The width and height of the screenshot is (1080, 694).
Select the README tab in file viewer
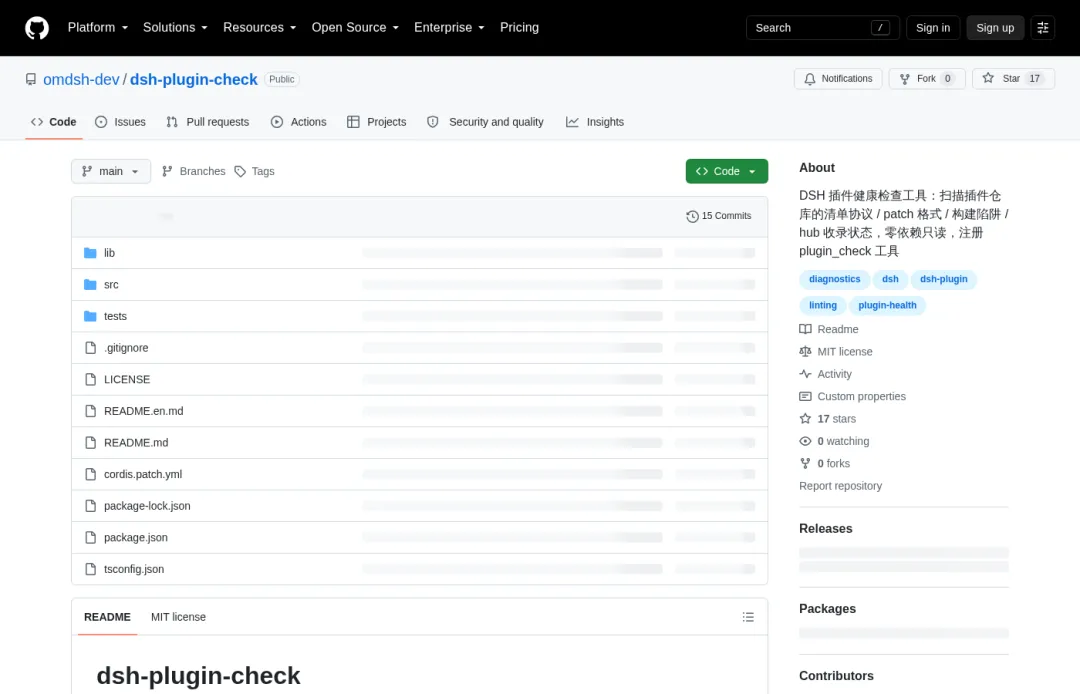107,617
